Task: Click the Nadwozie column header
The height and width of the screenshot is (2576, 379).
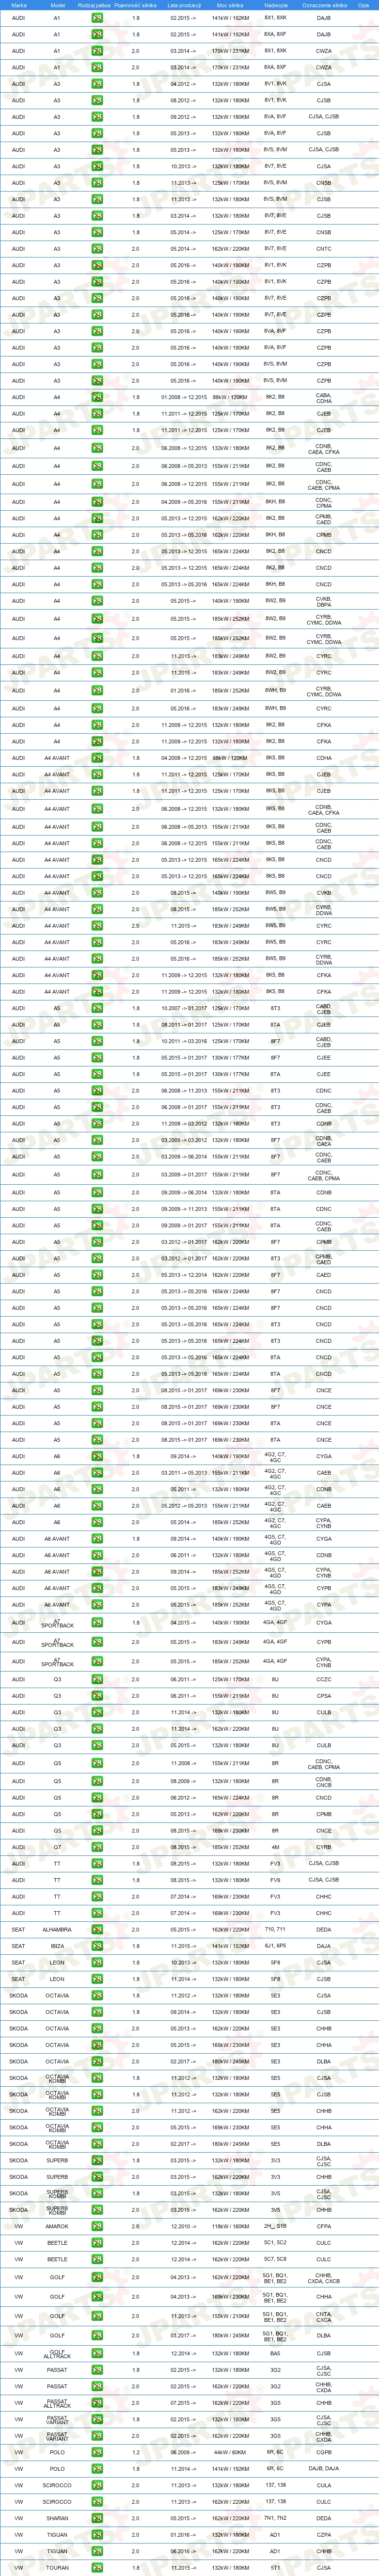Action: click(276, 5)
